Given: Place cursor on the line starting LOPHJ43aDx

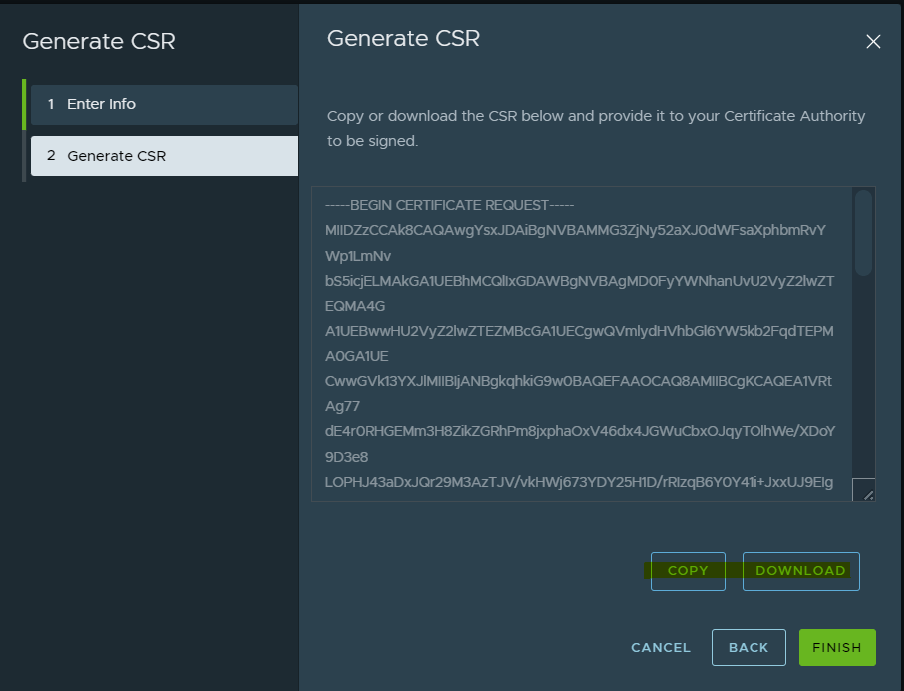Looking at the screenshot, I should 578,482.
